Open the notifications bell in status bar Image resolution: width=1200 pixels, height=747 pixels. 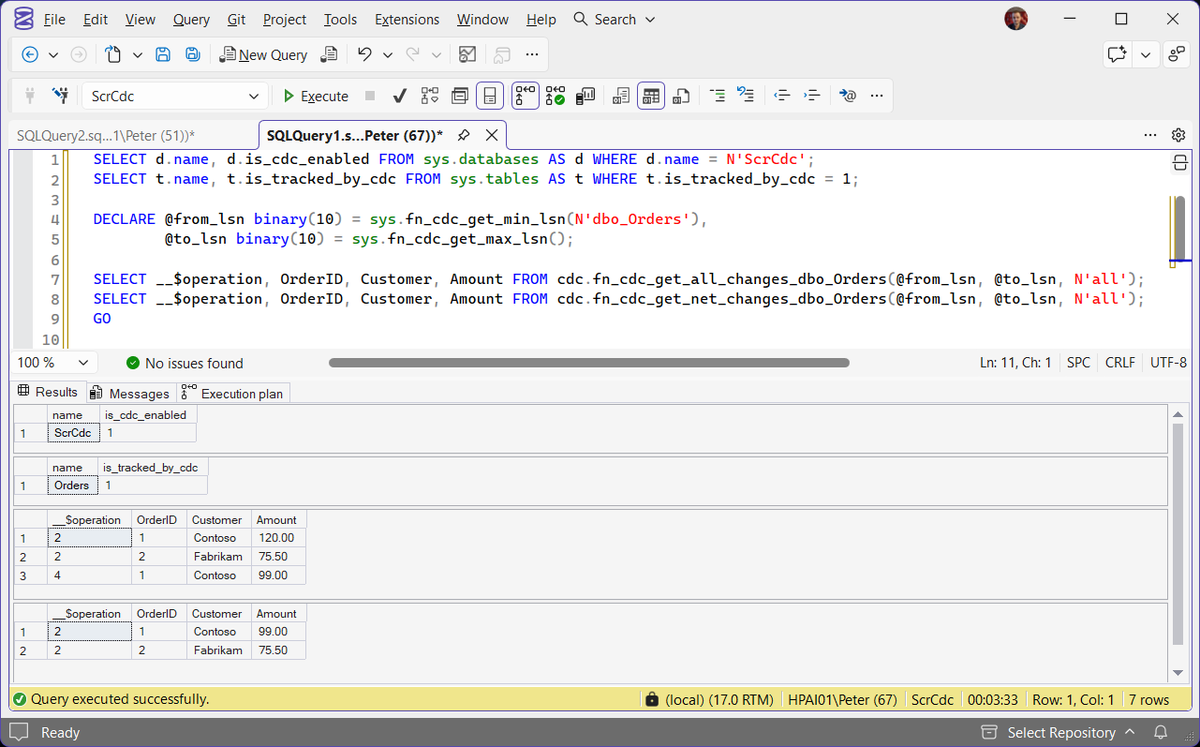click(1161, 733)
